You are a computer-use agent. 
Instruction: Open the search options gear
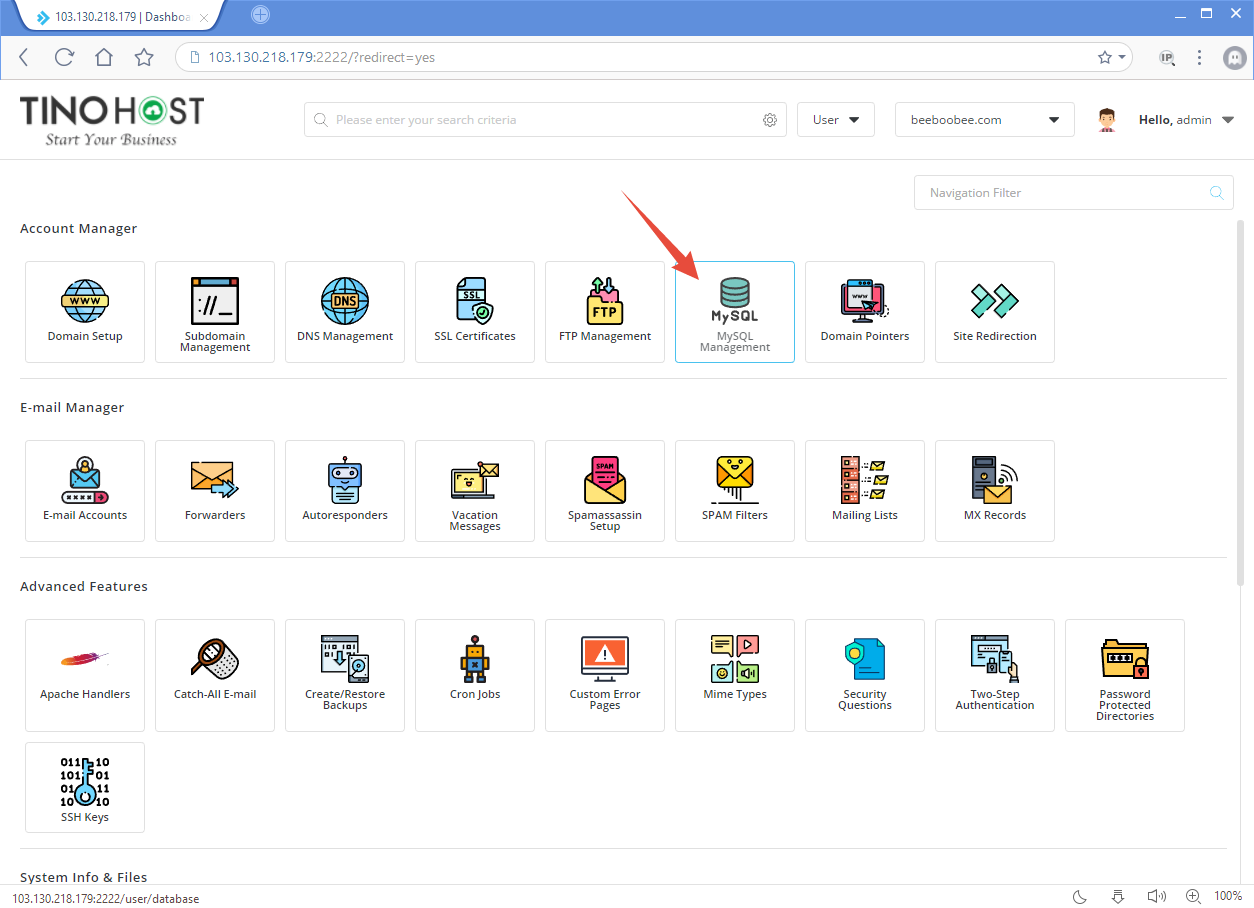point(770,119)
